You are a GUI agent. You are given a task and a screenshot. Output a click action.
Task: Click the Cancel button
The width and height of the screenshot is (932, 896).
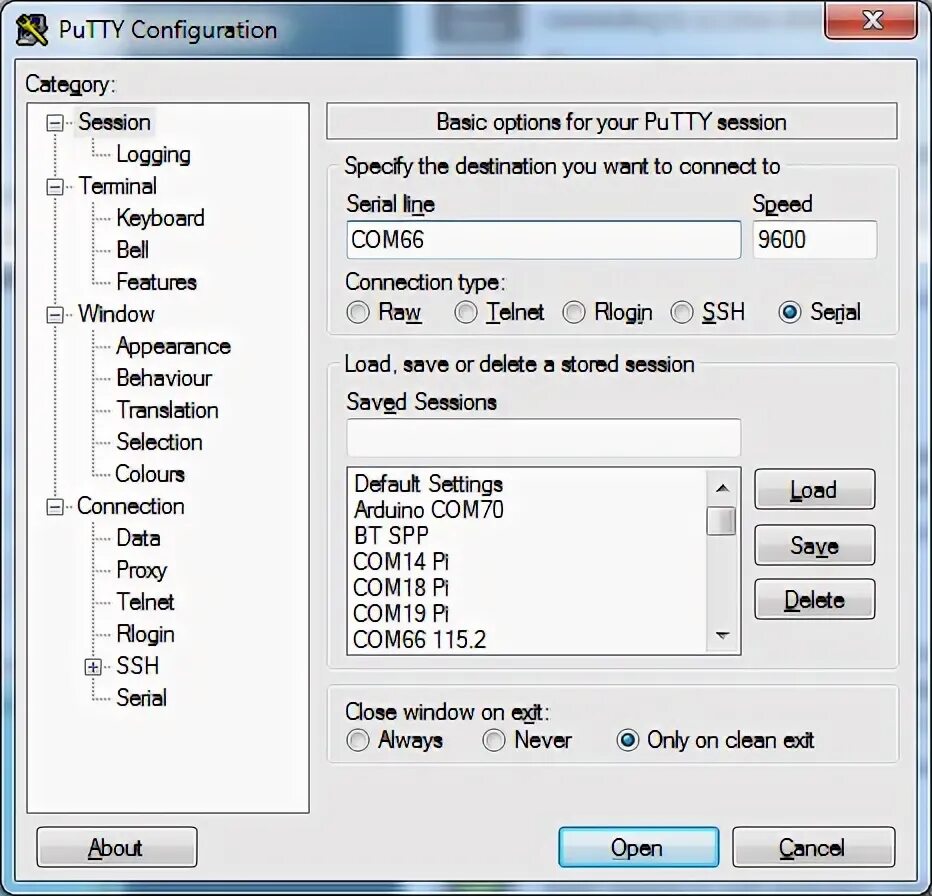tap(813, 847)
